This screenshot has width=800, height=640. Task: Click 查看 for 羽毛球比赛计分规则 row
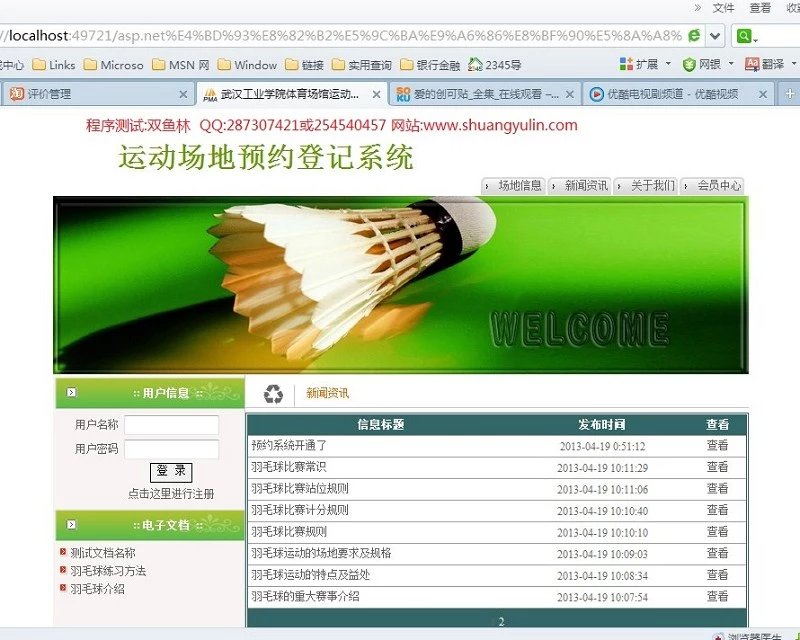(x=717, y=510)
